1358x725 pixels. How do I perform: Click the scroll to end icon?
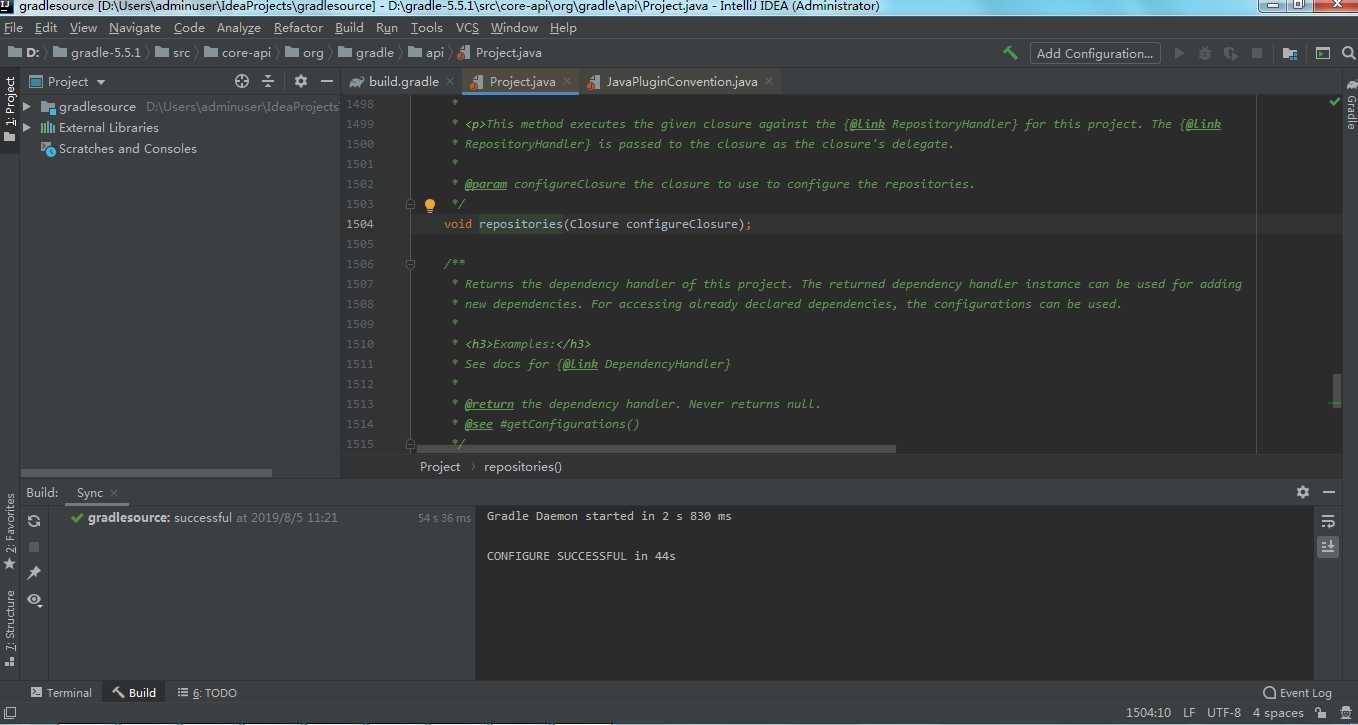point(1327,547)
